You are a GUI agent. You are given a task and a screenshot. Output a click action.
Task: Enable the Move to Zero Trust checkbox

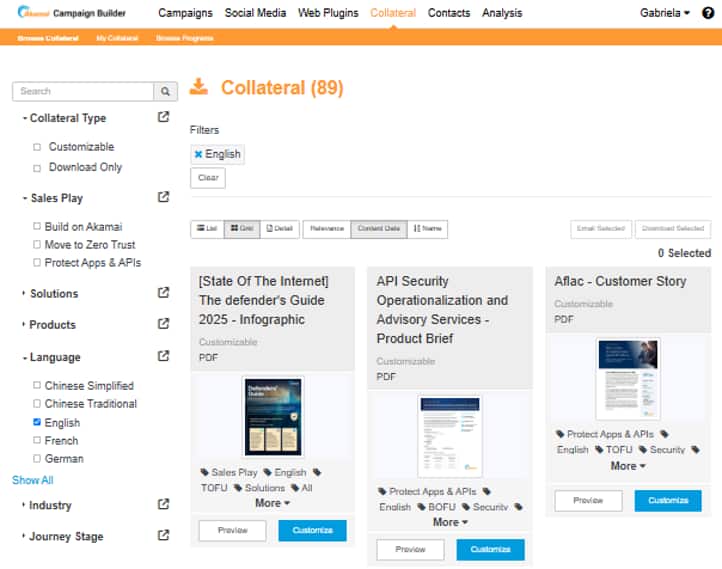coord(37,245)
